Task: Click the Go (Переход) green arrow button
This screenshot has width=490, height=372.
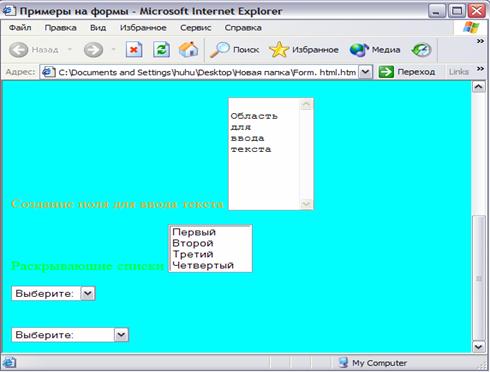Action: [386, 72]
